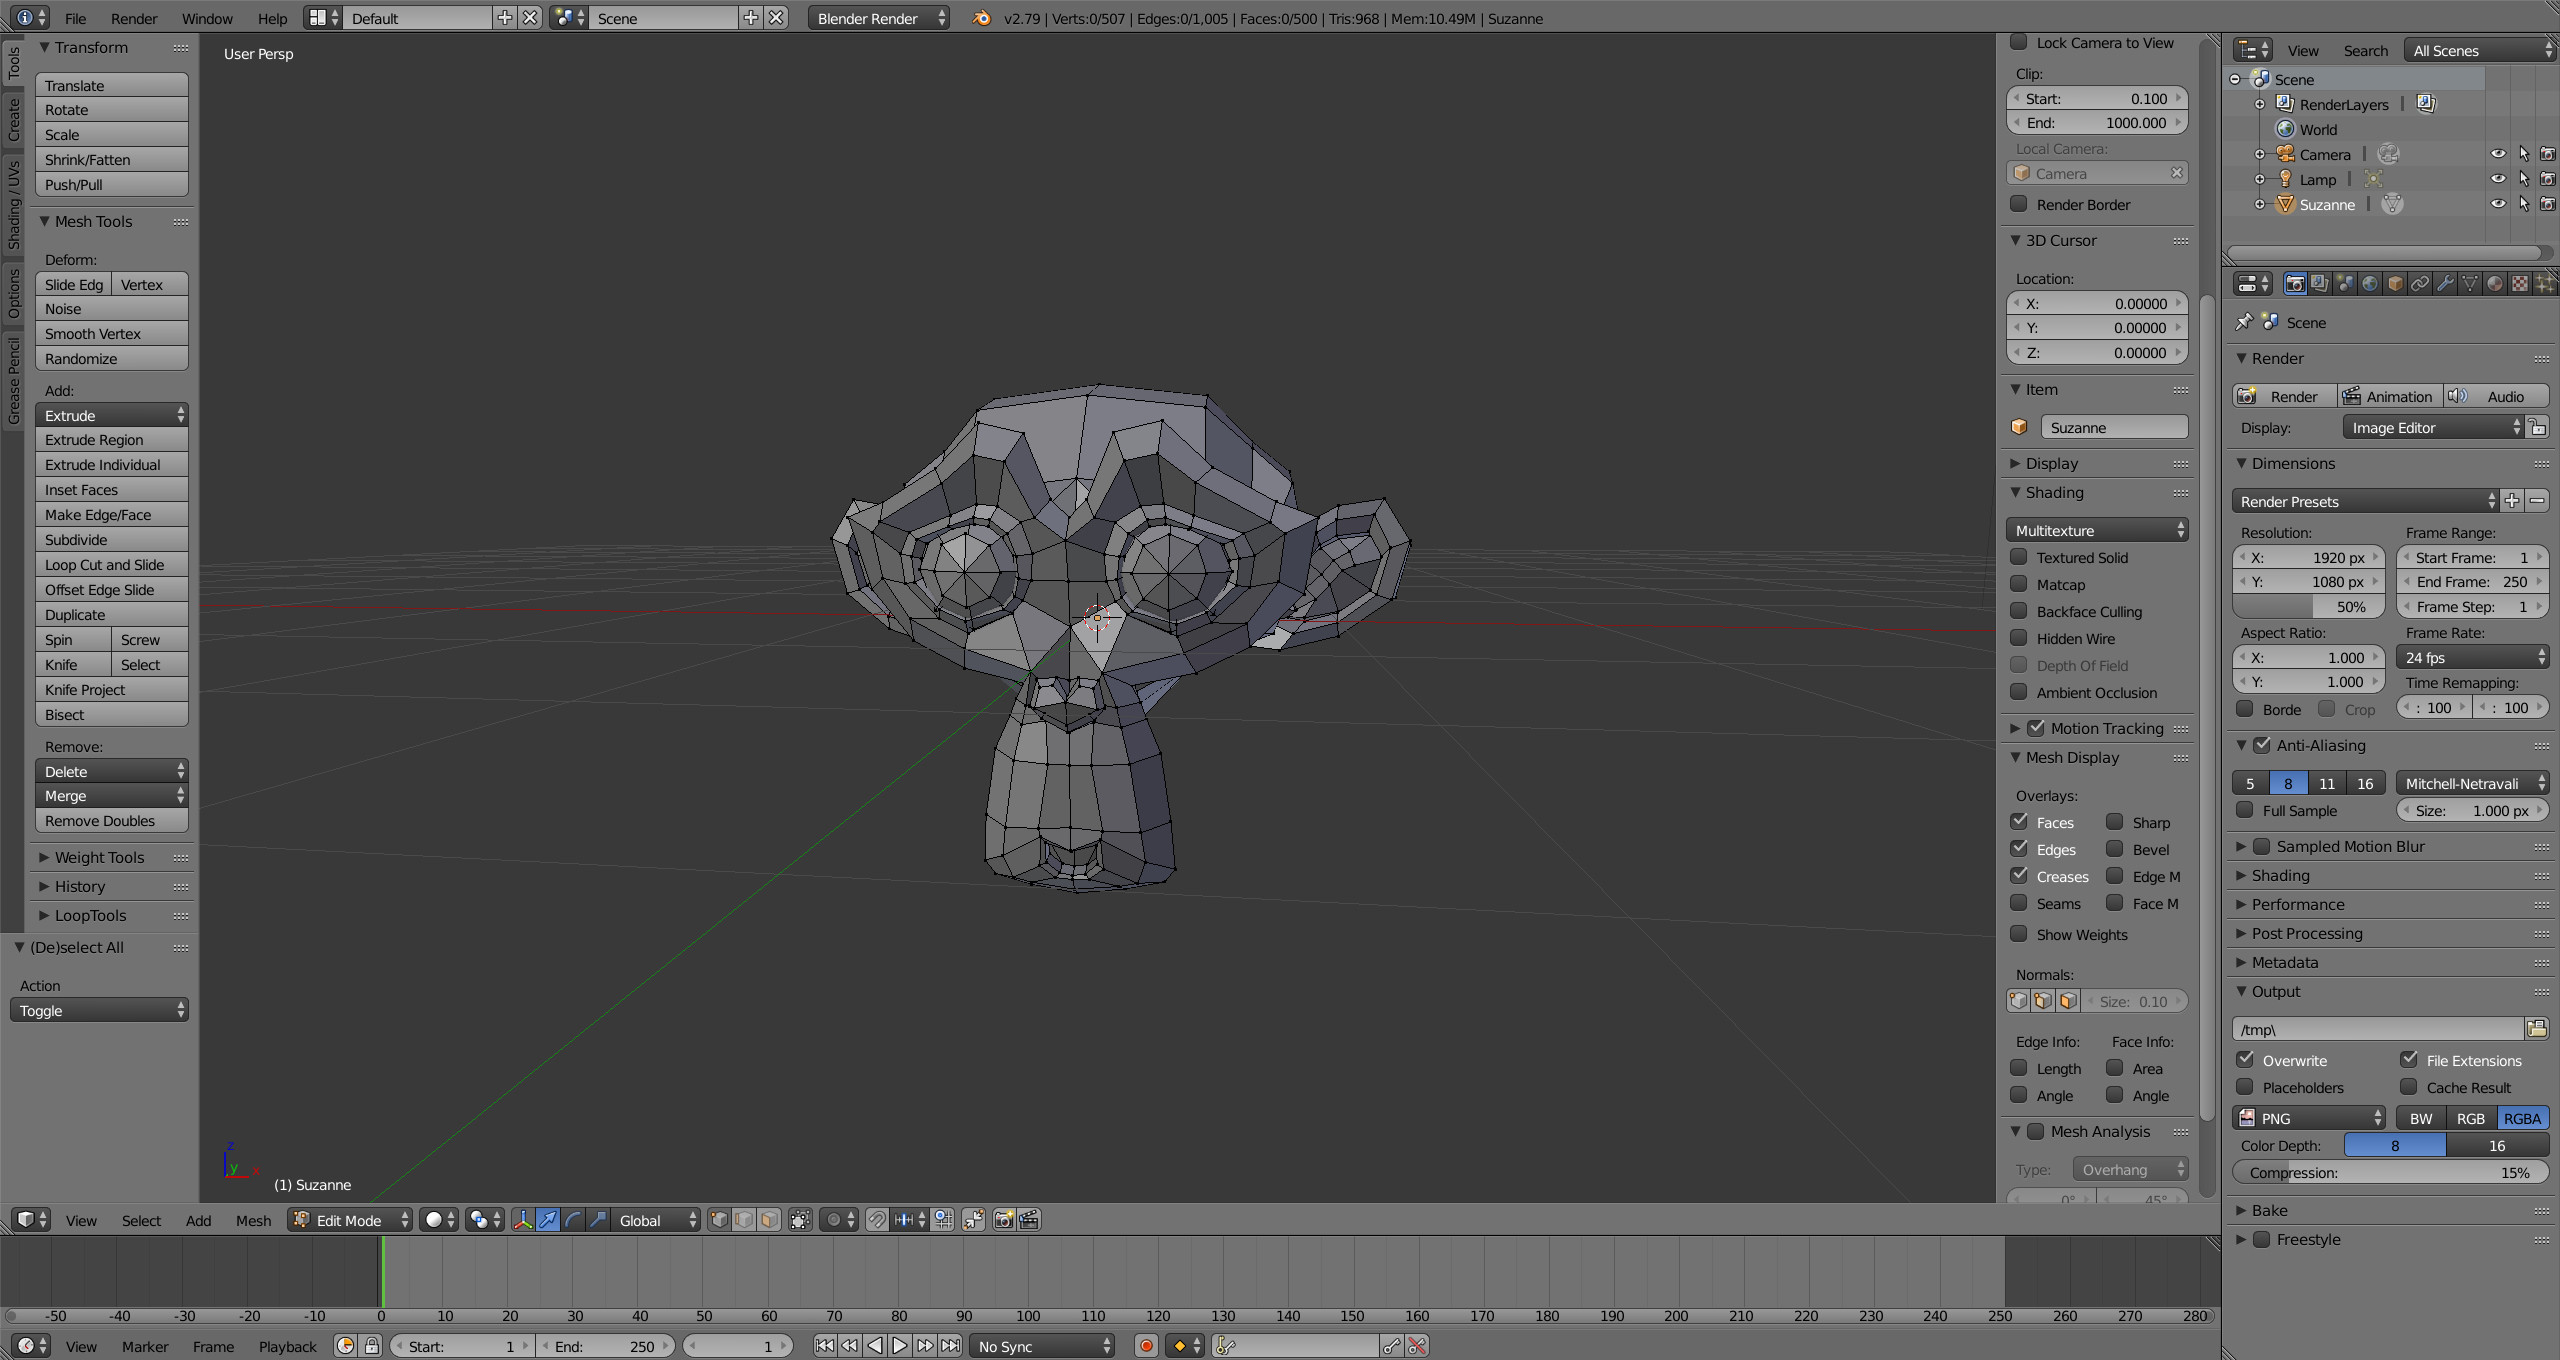Switch to the Create tool shelf tab
Viewport: 2560px width, 1360px height.
(x=13, y=119)
